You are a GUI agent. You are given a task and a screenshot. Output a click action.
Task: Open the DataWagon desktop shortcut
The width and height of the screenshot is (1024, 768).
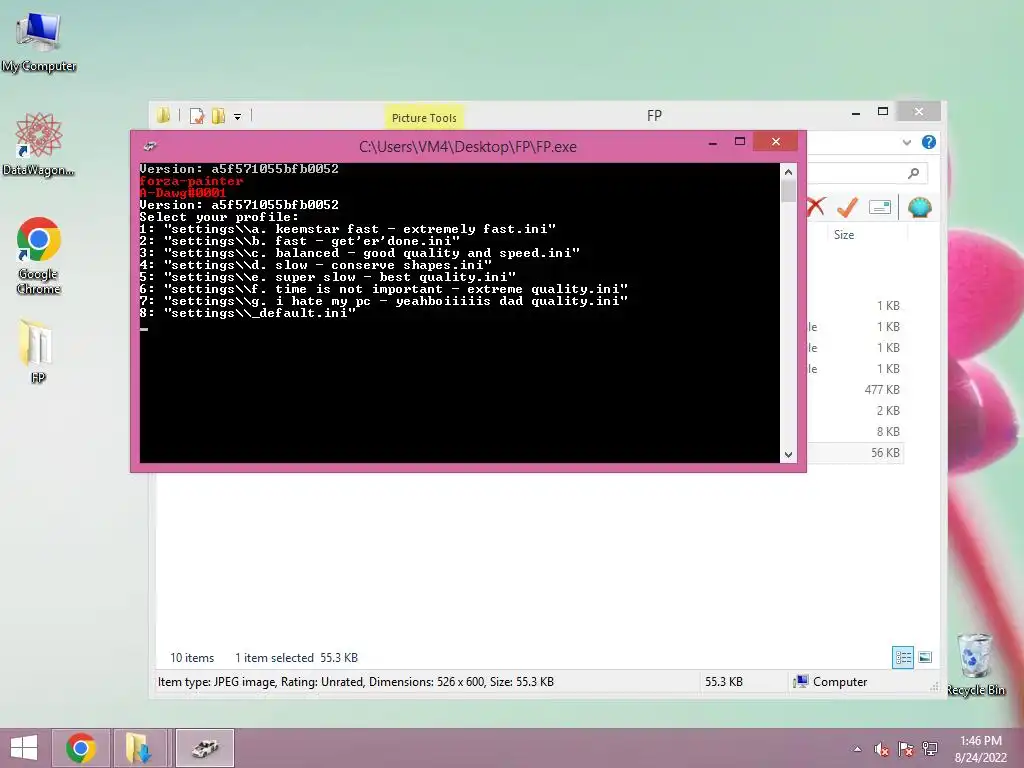click(x=39, y=144)
